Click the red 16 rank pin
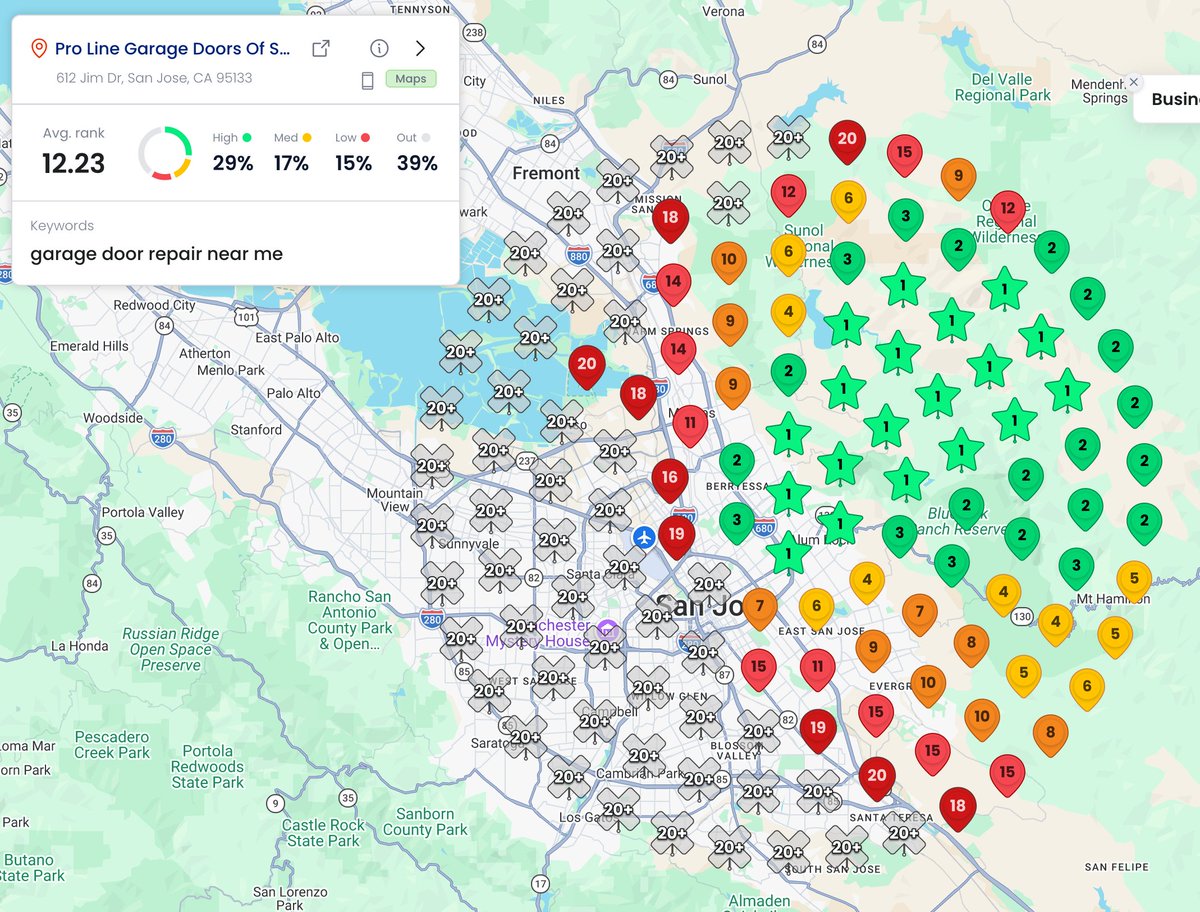Image resolution: width=1200 pixels, height=912 pixels. pyautogui.click(x=669, y=480)
